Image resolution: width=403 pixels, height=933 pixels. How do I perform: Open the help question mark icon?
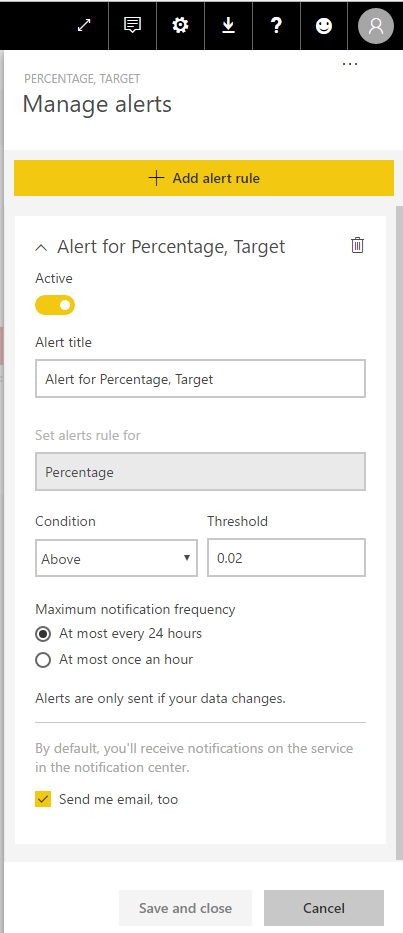pyautogui.click(x=276, y=25)
